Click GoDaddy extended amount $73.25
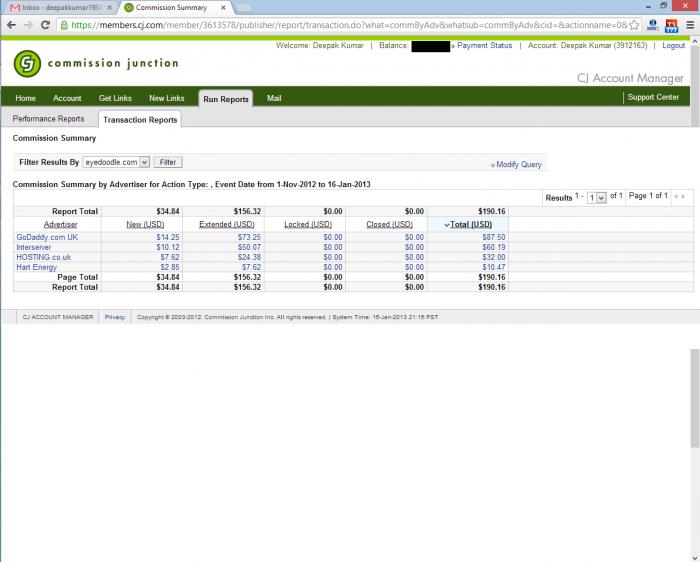 click(249, 237)
